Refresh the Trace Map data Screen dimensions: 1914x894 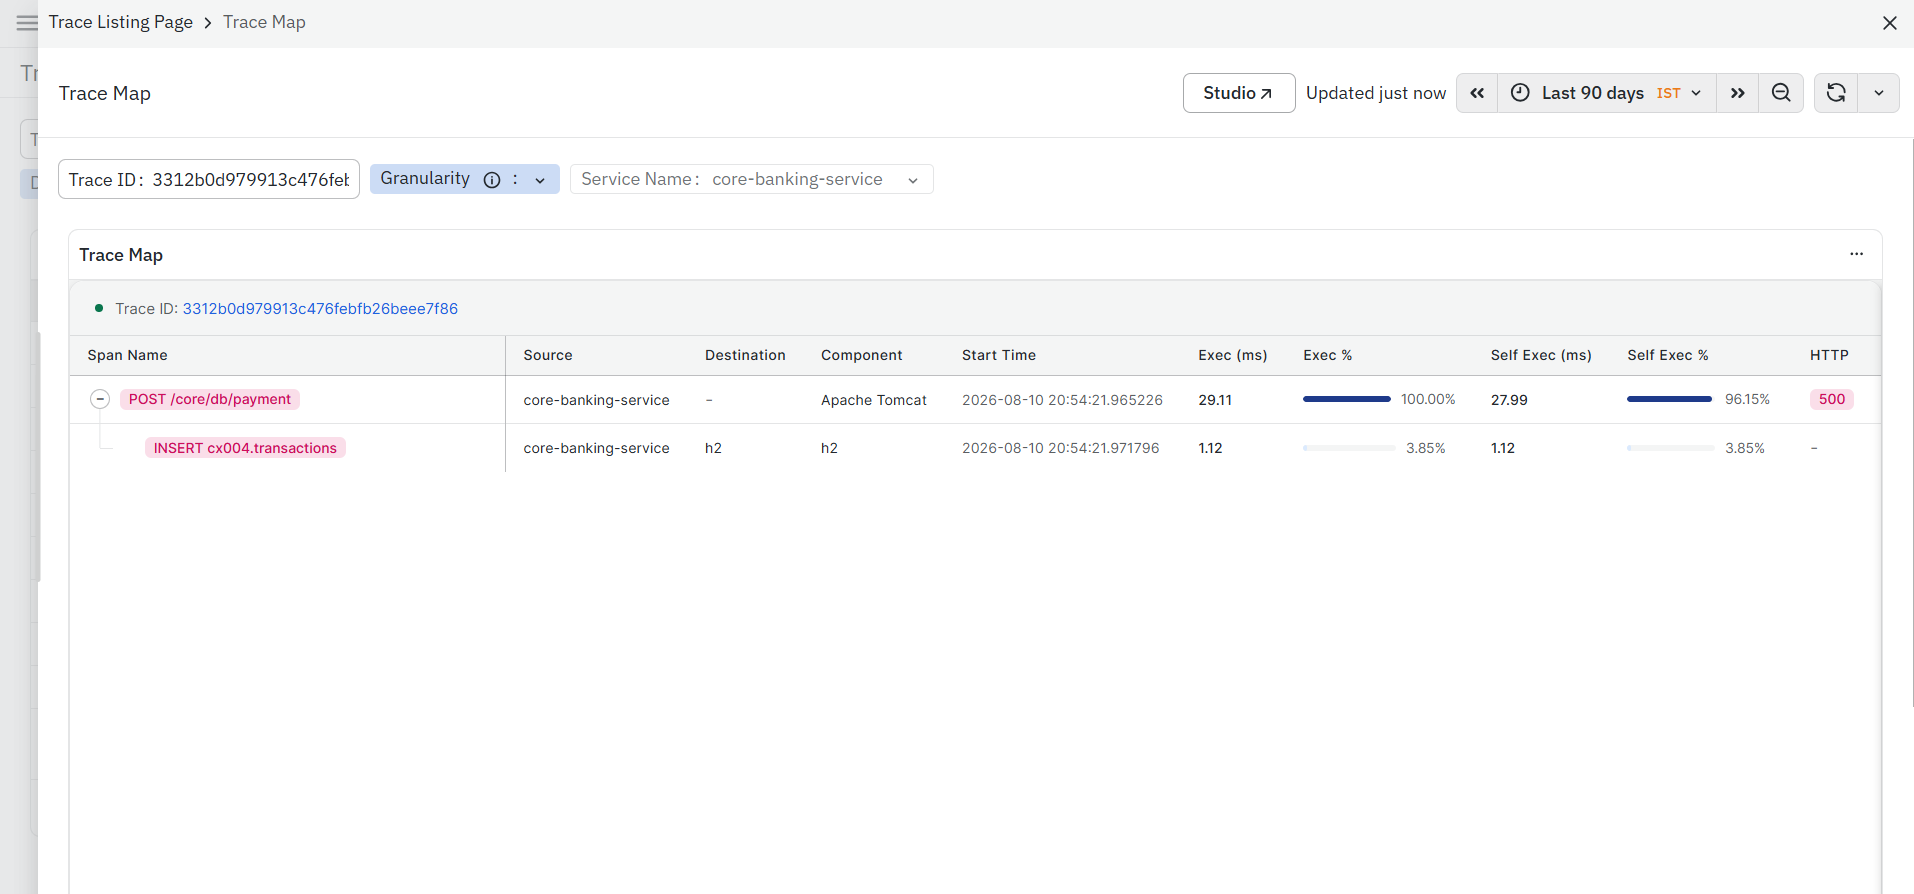[x=1836, y=93]
